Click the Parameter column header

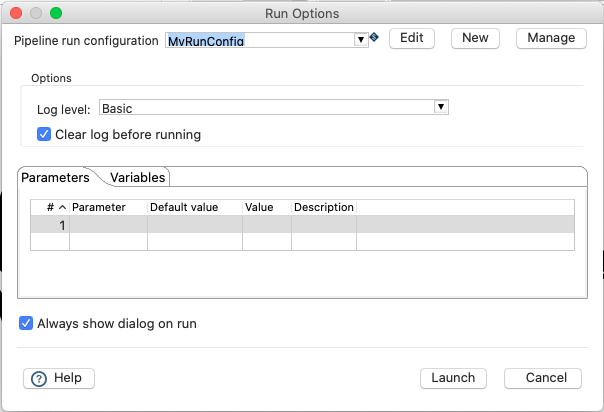coord(107,207)
